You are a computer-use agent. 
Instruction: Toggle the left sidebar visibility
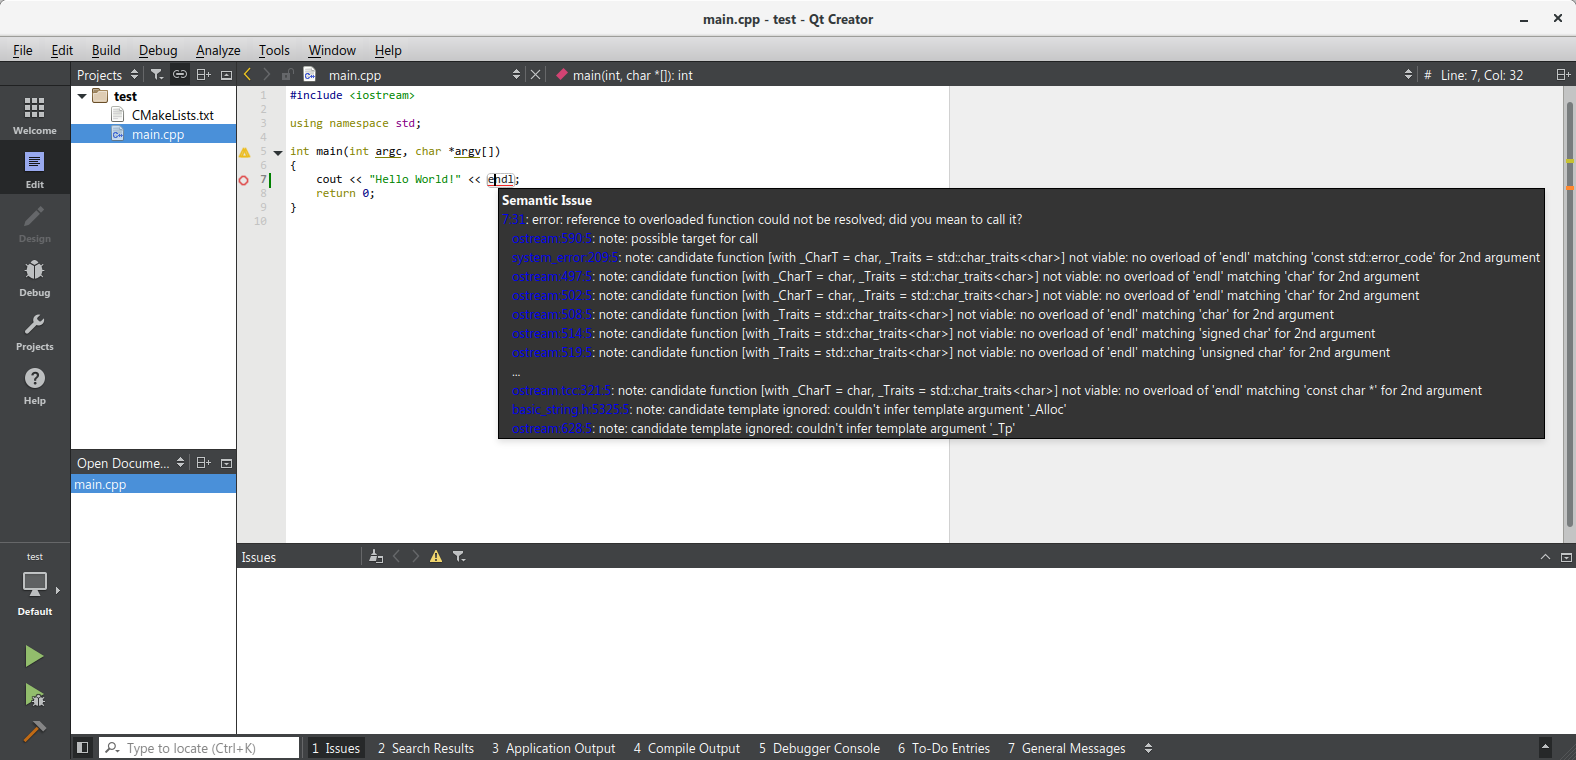(83, 747)
